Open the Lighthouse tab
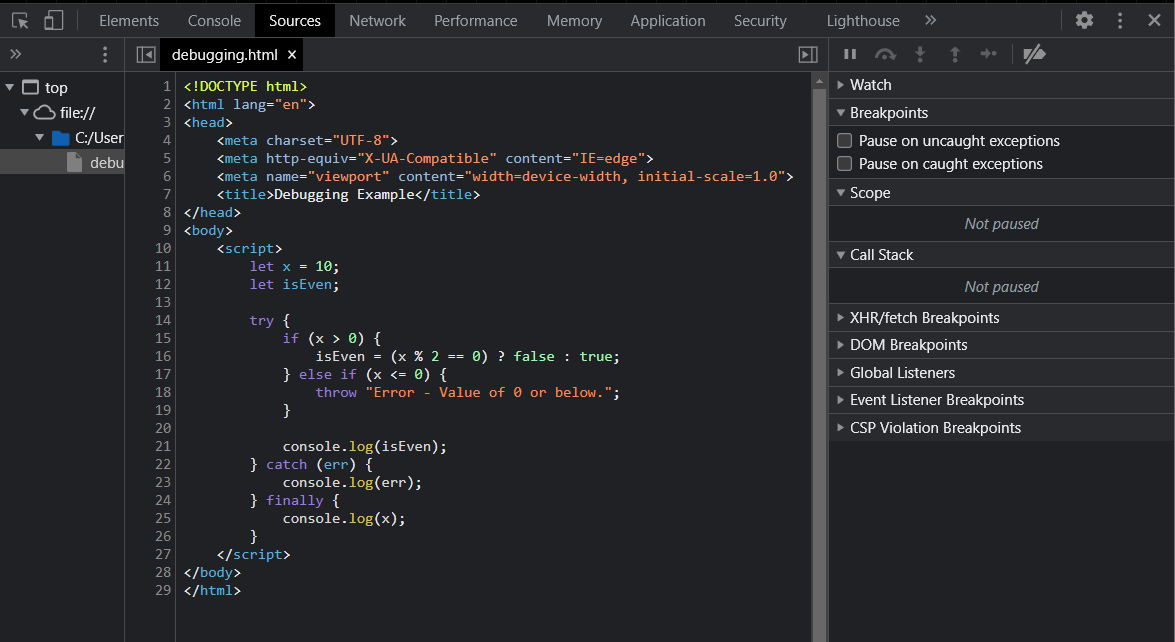The height and width of the screenshot is (642, 1175). pyautogui.click(x=863, y=21)
